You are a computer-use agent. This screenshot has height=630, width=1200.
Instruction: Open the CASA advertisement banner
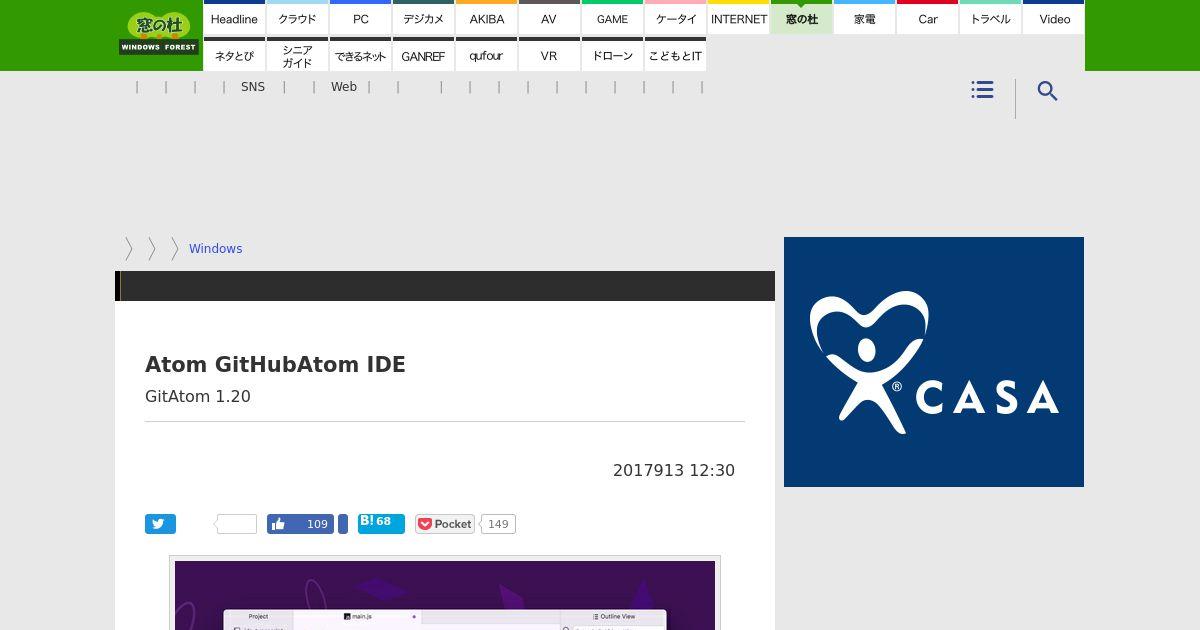pyautogui.click(x=934, y=362)
